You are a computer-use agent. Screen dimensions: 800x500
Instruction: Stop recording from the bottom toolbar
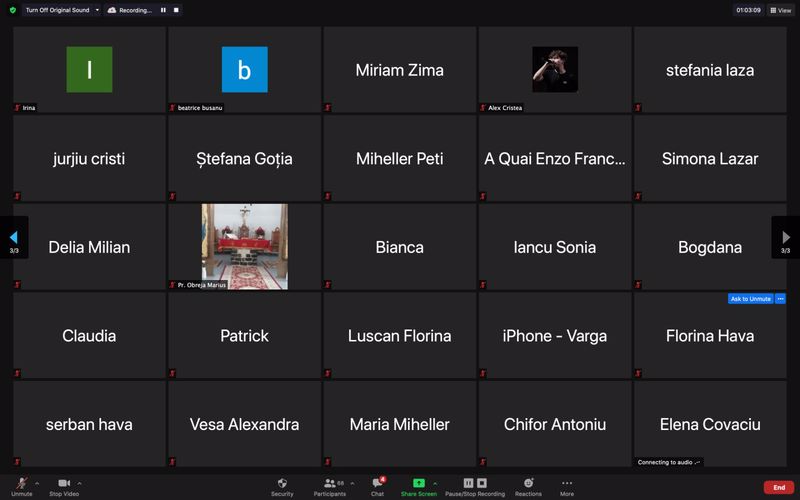[482, 483]
